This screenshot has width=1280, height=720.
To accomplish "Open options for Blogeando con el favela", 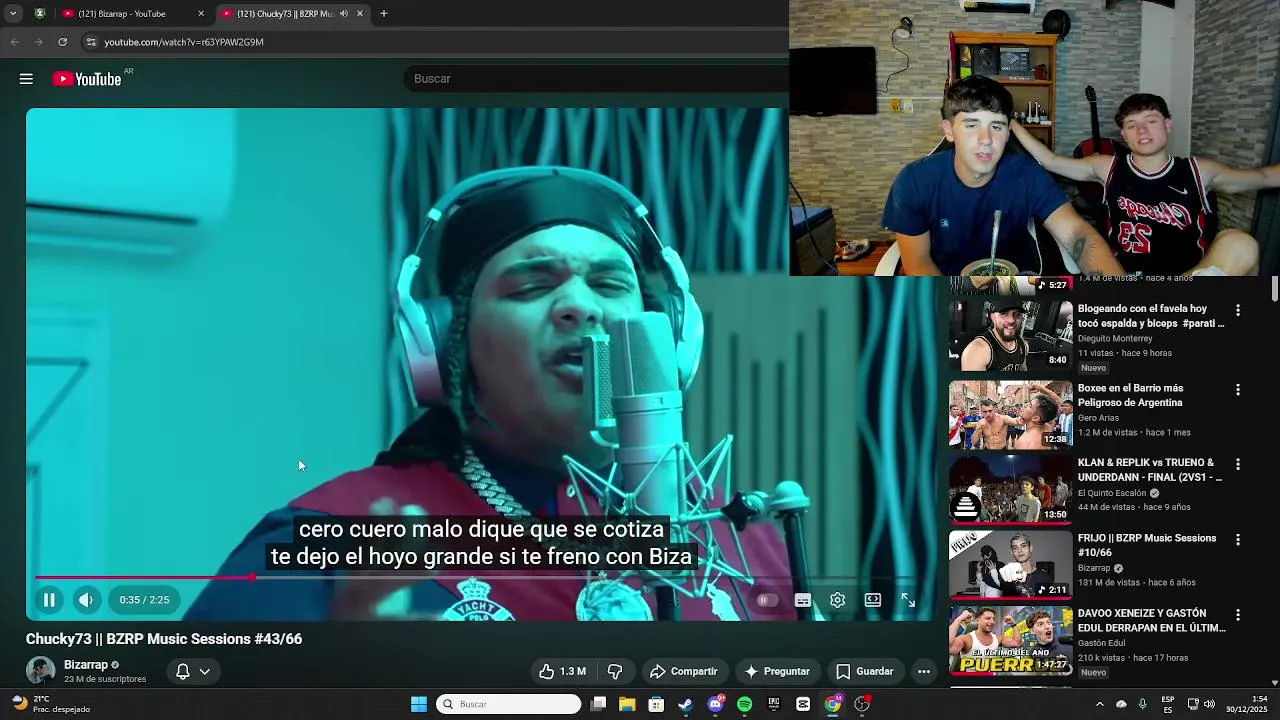I will pyautogui.click(x=1238, y=311).
